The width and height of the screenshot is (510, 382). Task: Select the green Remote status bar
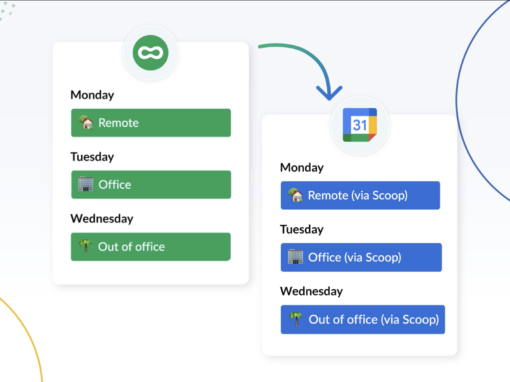pos(151,123)
